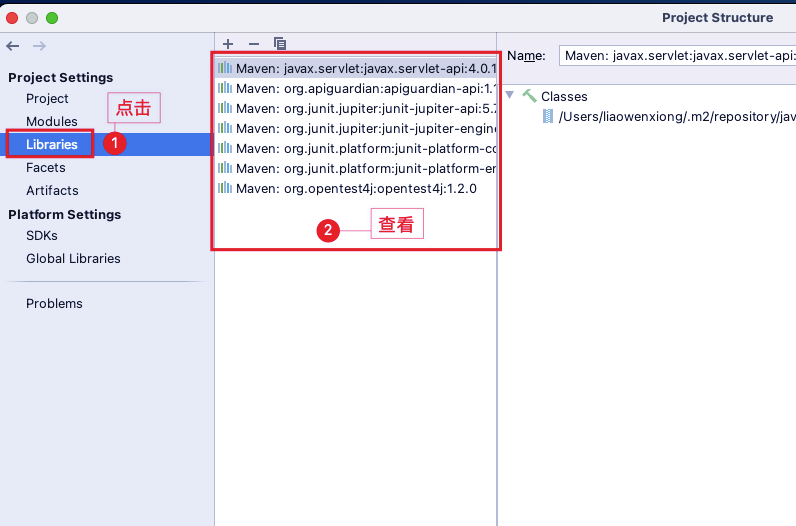Image resolution: width=796 pixels, height=526 pixels.
Task: Click the Classes hammer icon
Action: (529, 96)
